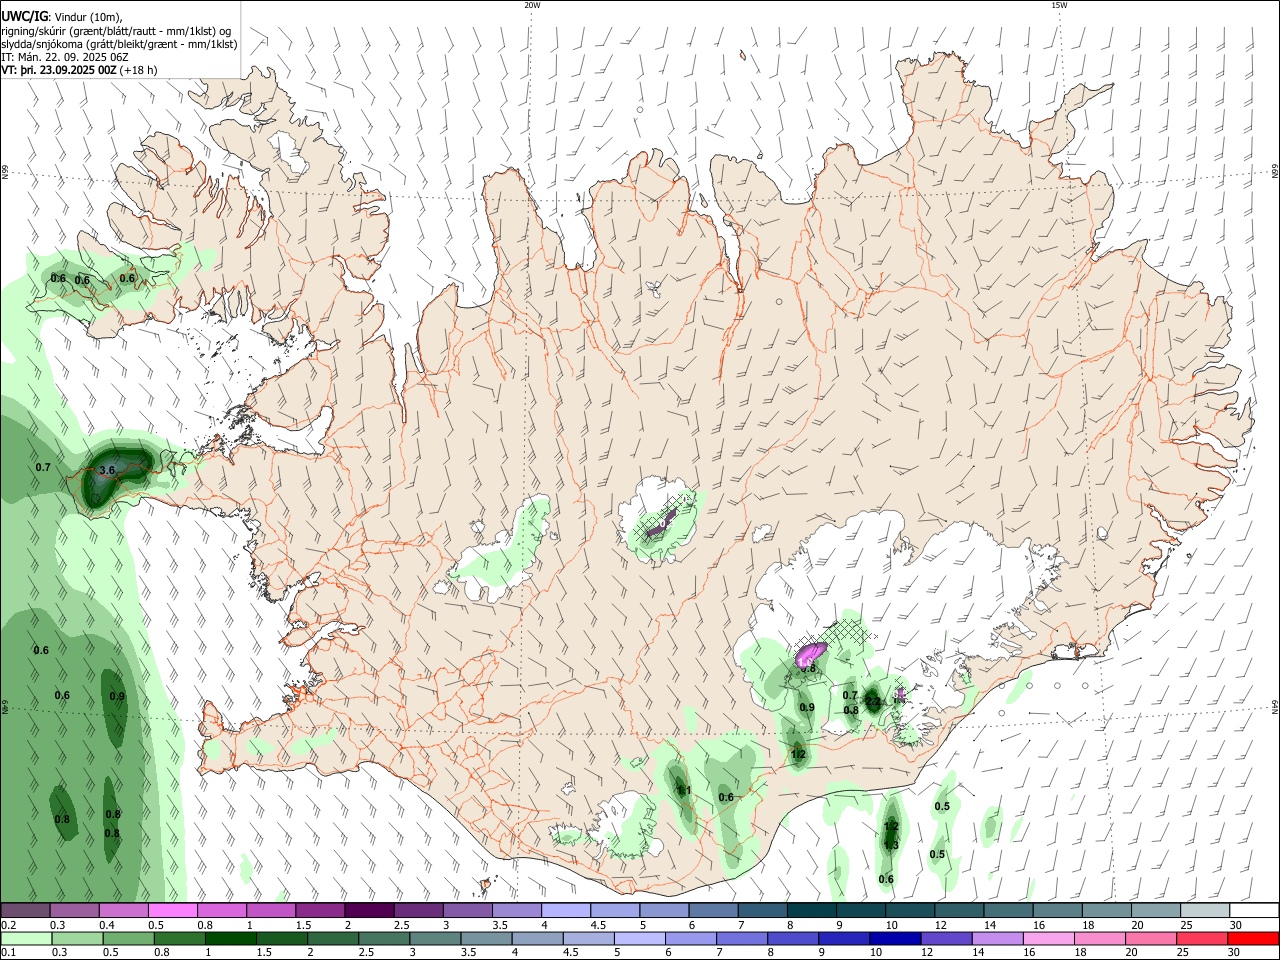Click the '0.1' label in the bottom legend row
The height and width of the screenshot is (960, 1280).
7,953
